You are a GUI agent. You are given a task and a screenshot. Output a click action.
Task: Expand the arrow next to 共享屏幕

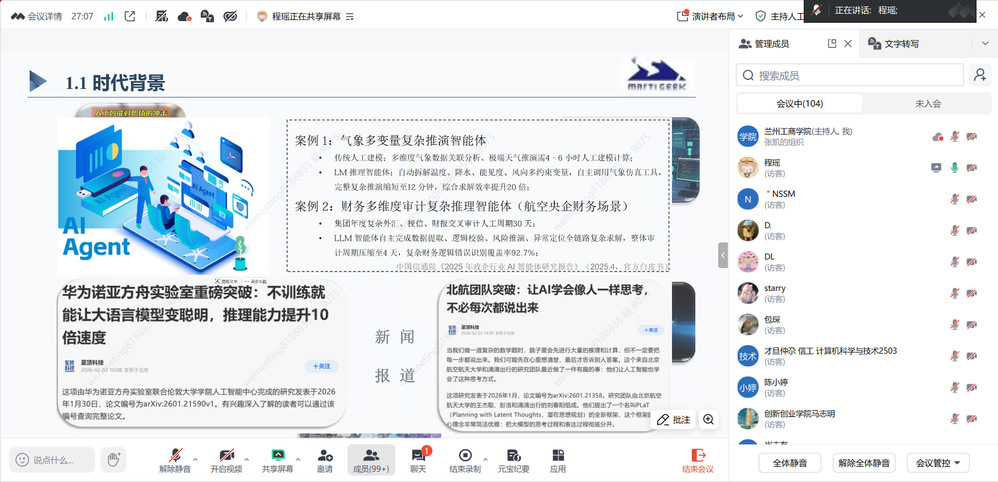(297, 459)
